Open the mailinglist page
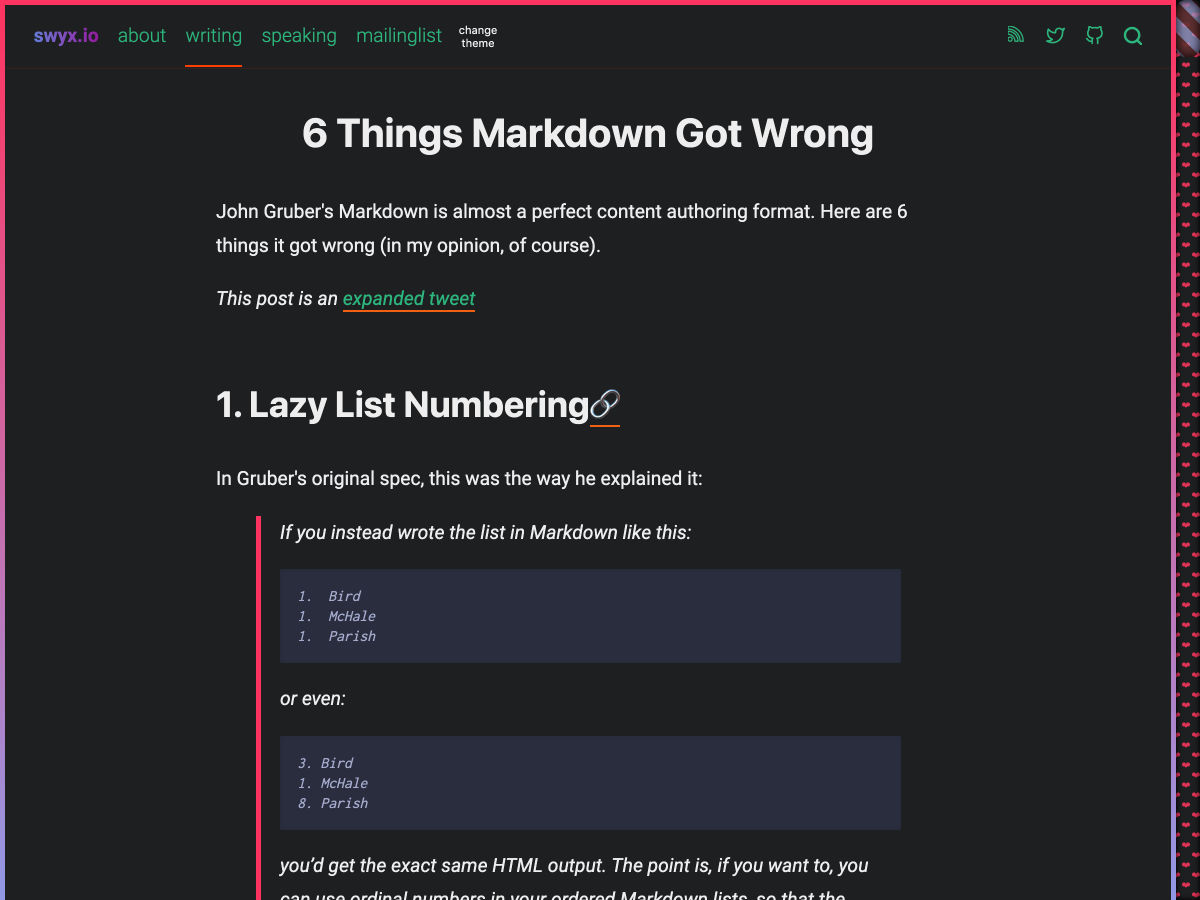 pyautogui.click(x=399, y=36)
